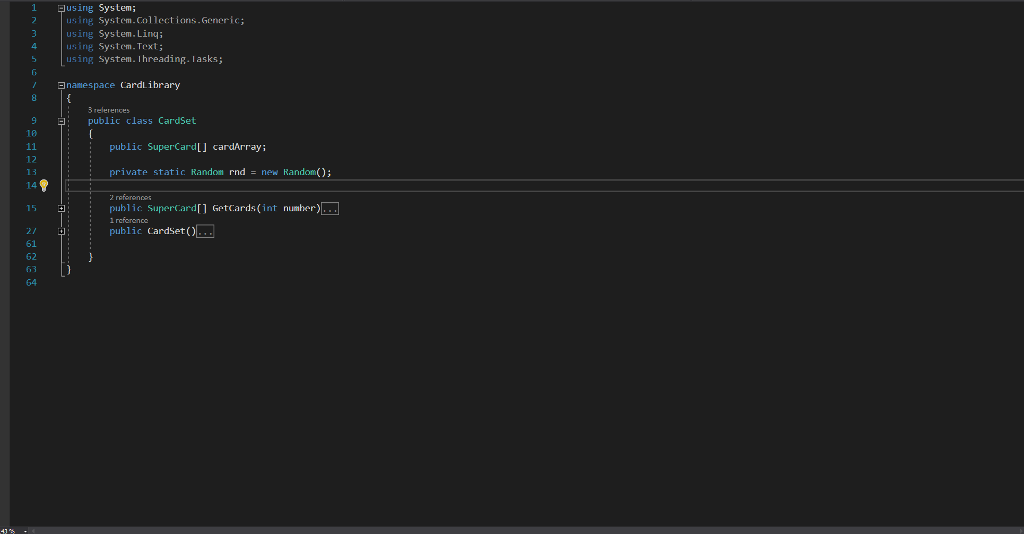1024x534 pixels.
Task: Click line number 64 in the margin
Action: pyautogui.click(x=31, y=283)
